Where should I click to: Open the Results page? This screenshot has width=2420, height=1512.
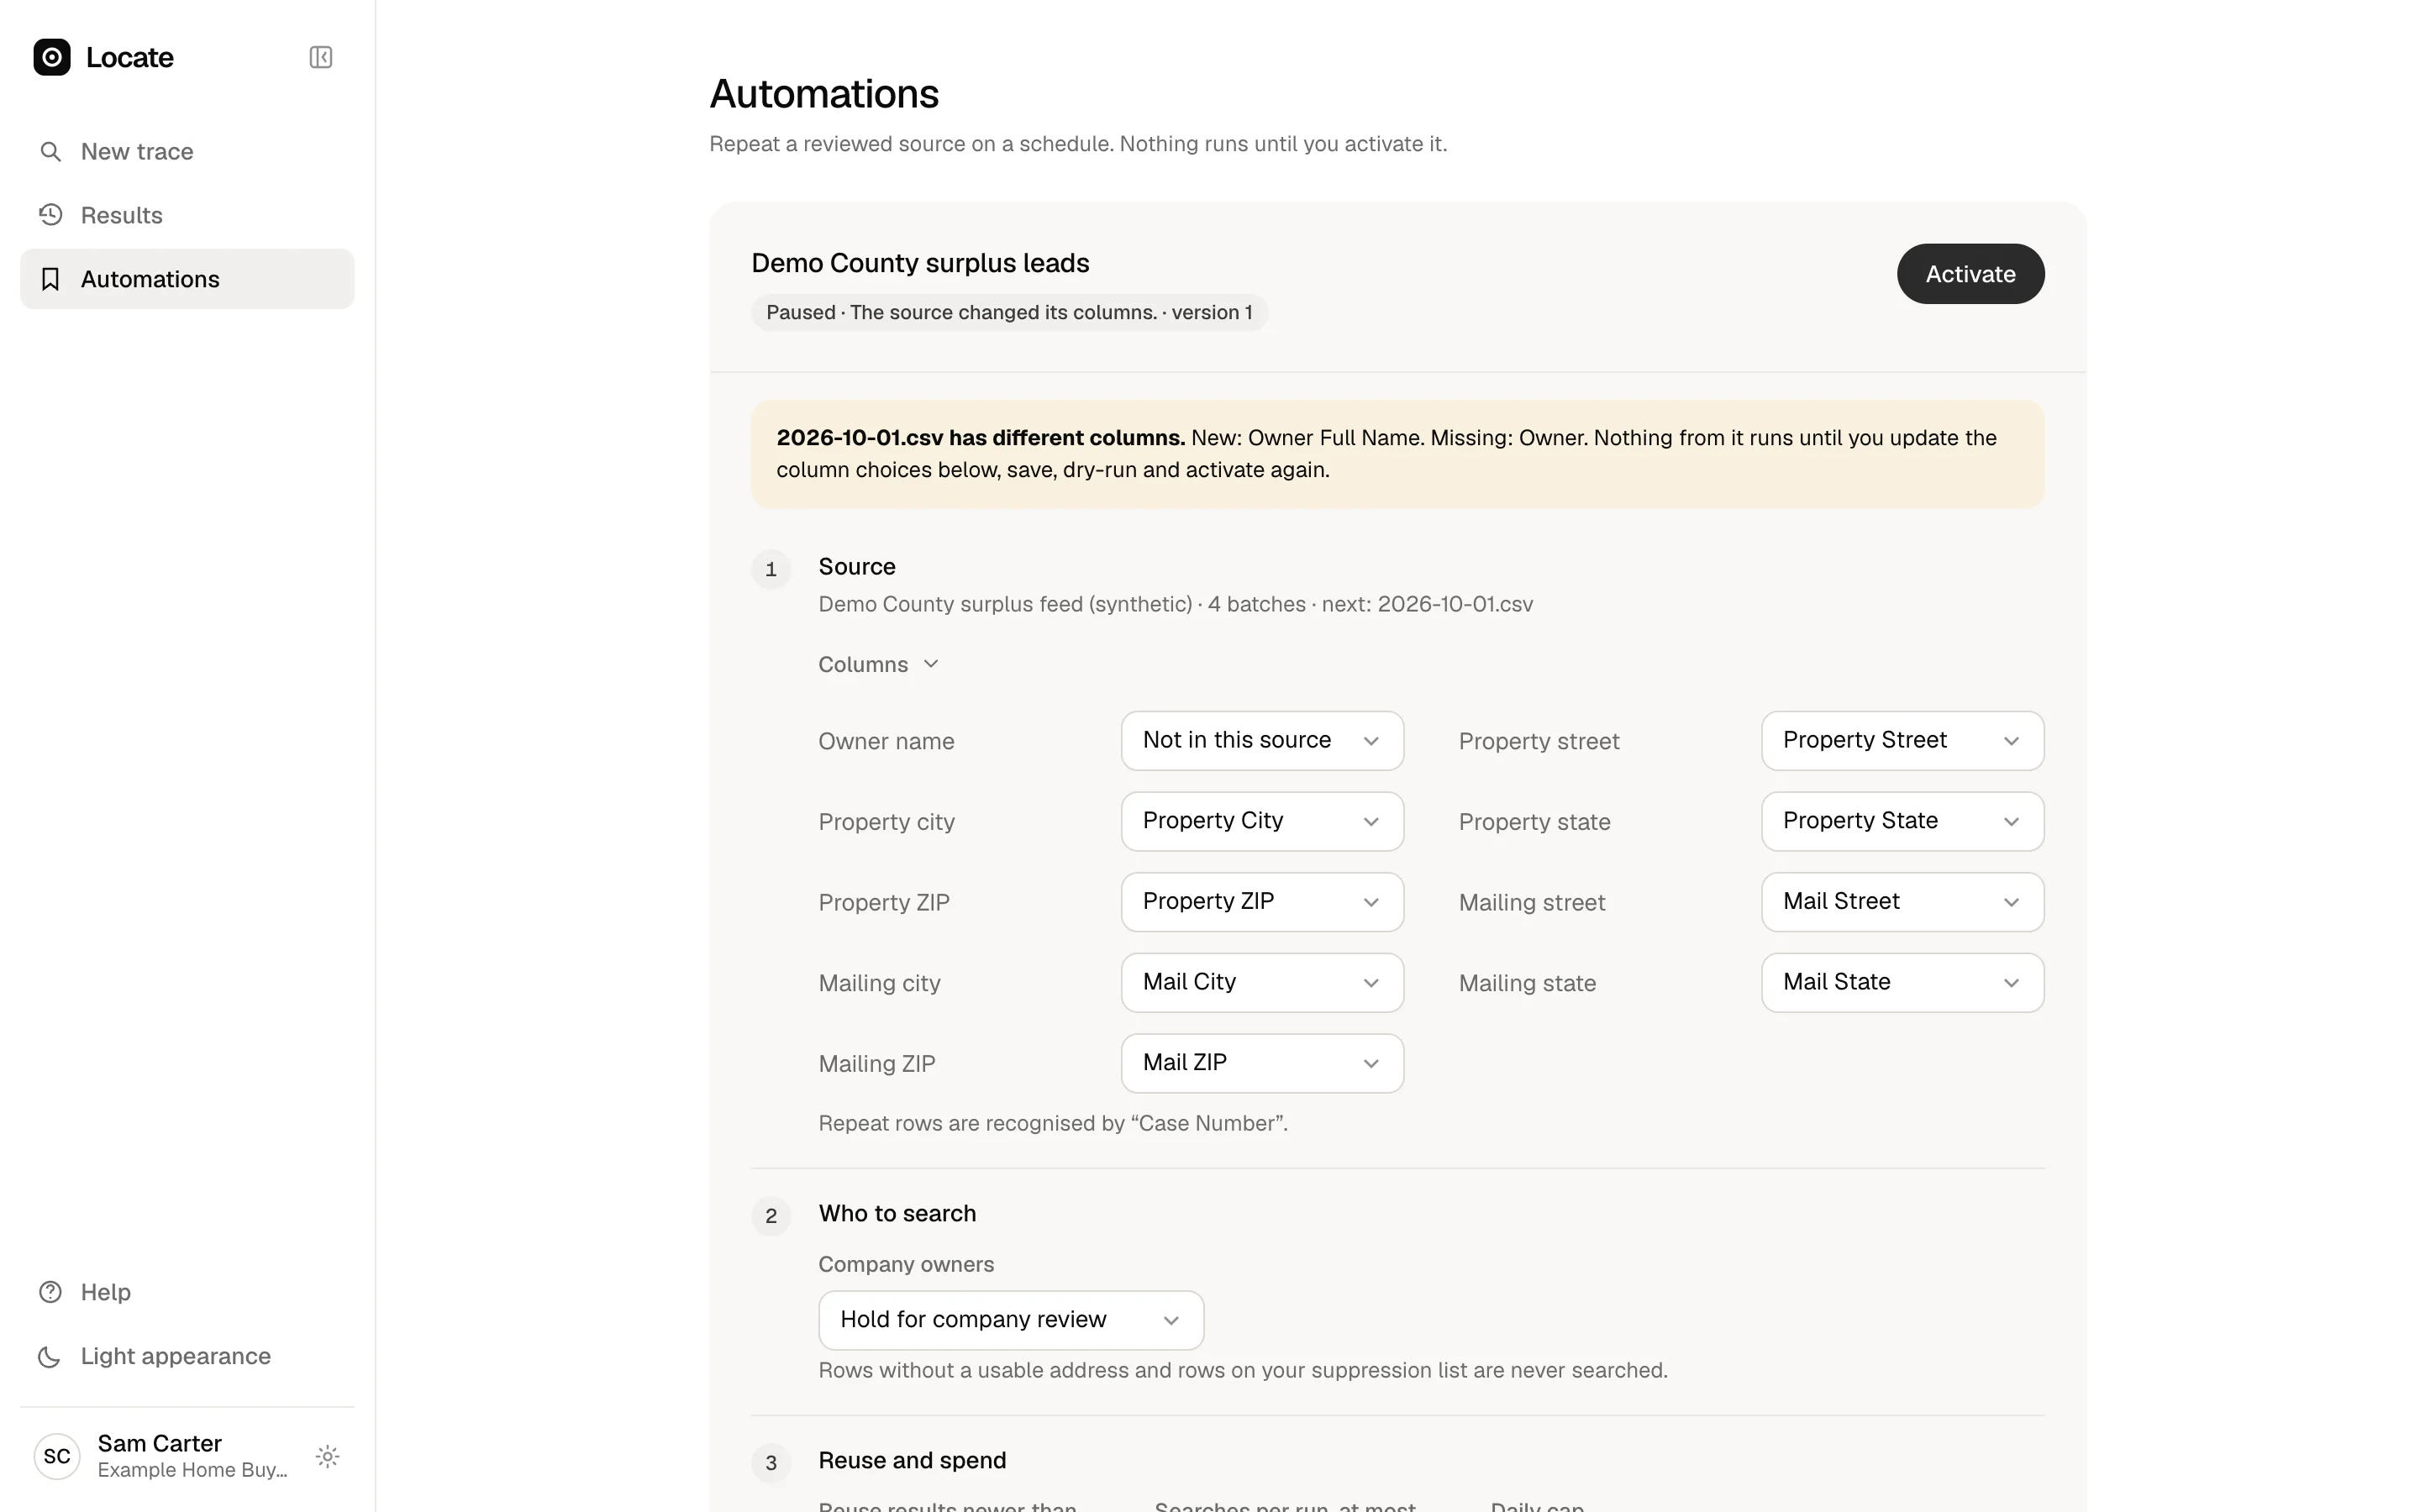[187, 215]
